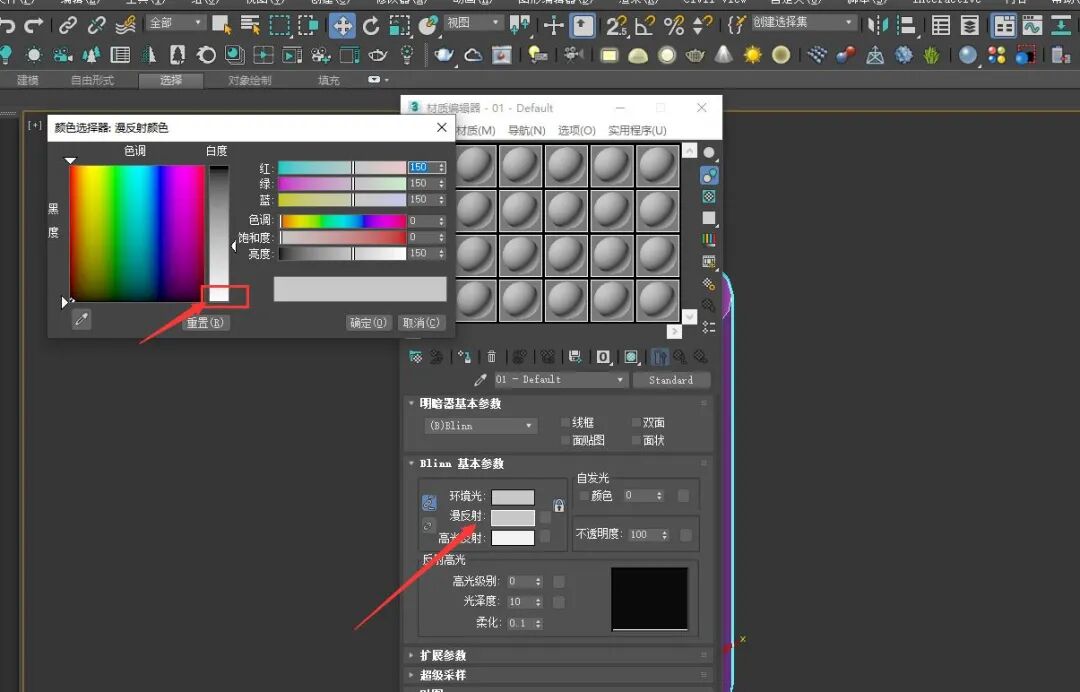Switch to the 对象绘制 ribbon tab
This screenshot has width=1080, height=692.
click(x=249, y=81)
